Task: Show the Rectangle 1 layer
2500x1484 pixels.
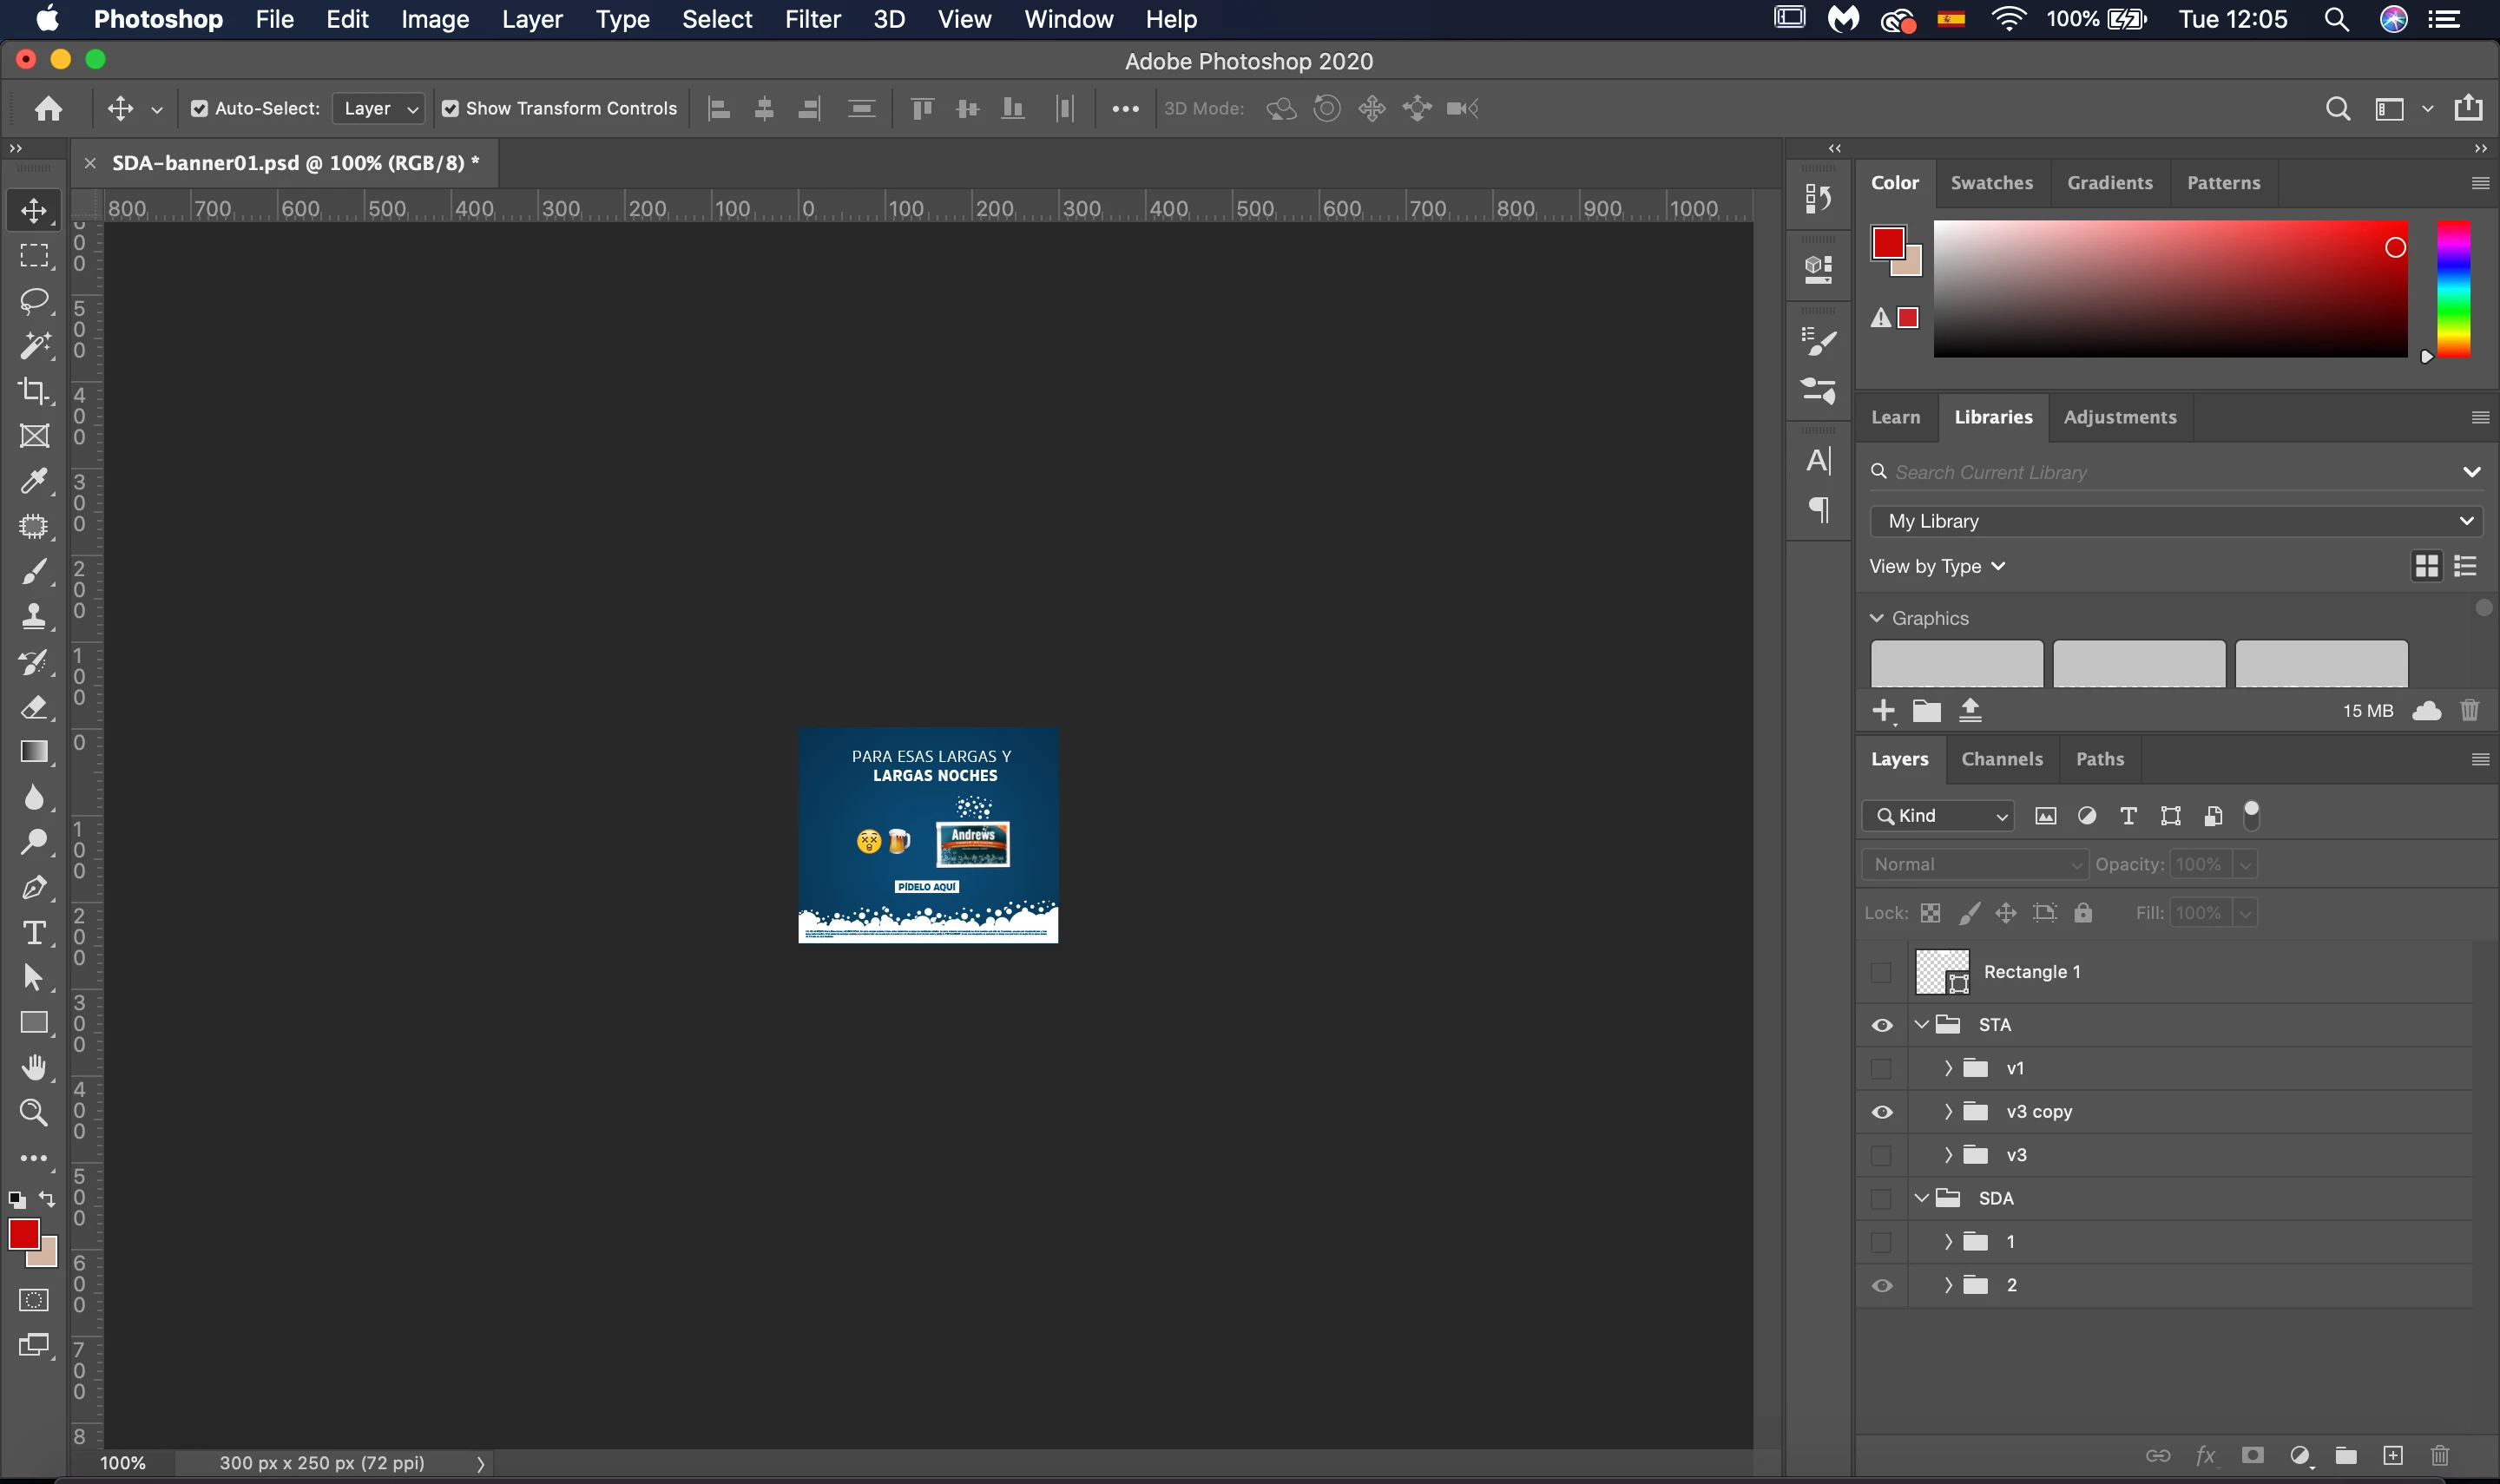Action: point(1881,972)
